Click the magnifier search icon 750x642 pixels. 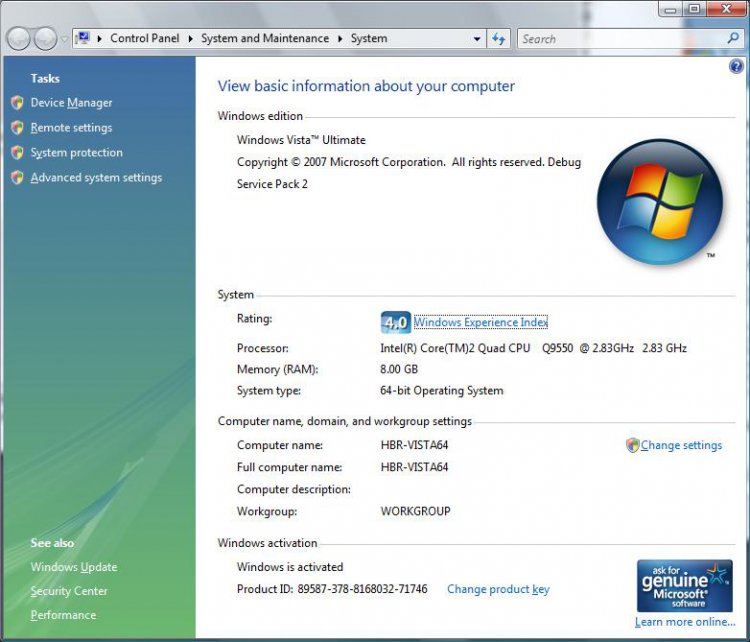[x=733, y=38]
